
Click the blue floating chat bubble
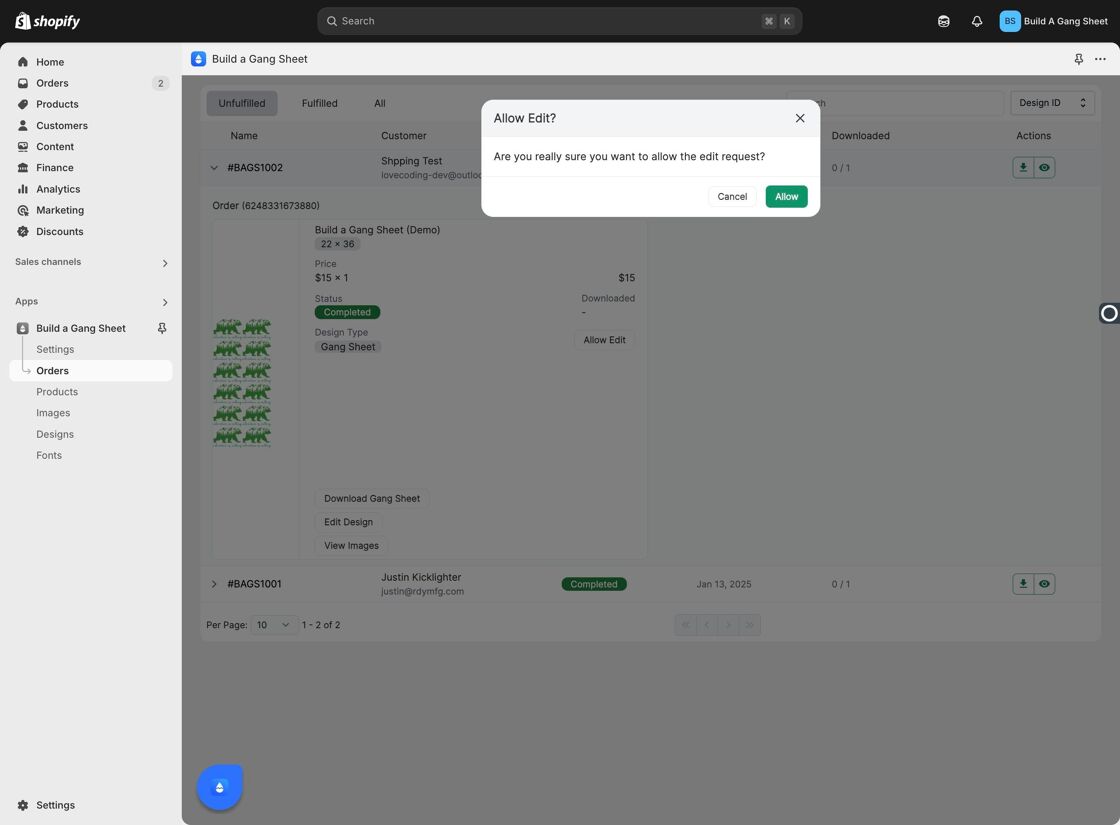click(220, 787)
